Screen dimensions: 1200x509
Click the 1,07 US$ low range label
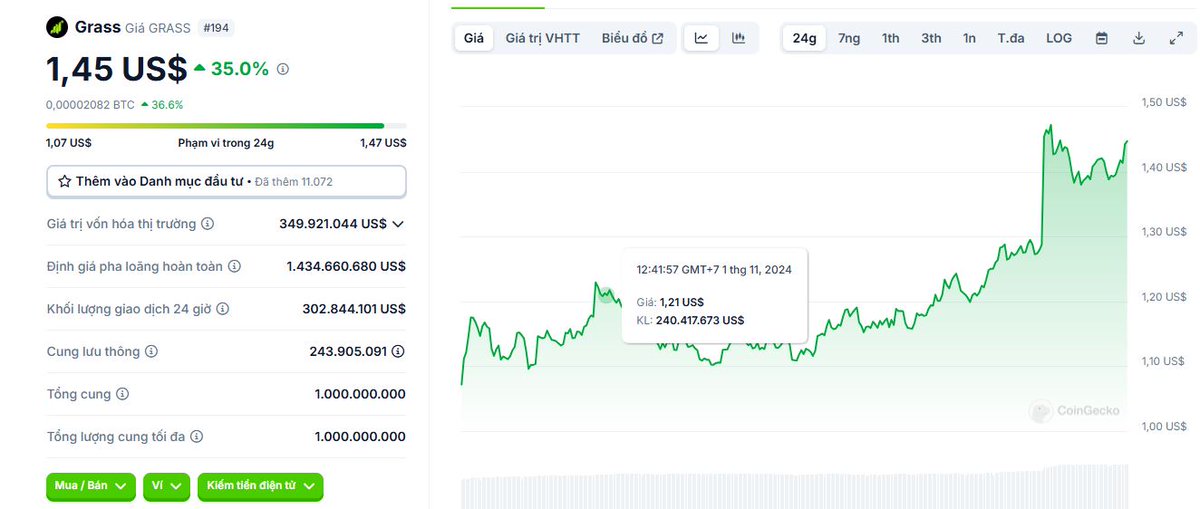coord(69,143)
